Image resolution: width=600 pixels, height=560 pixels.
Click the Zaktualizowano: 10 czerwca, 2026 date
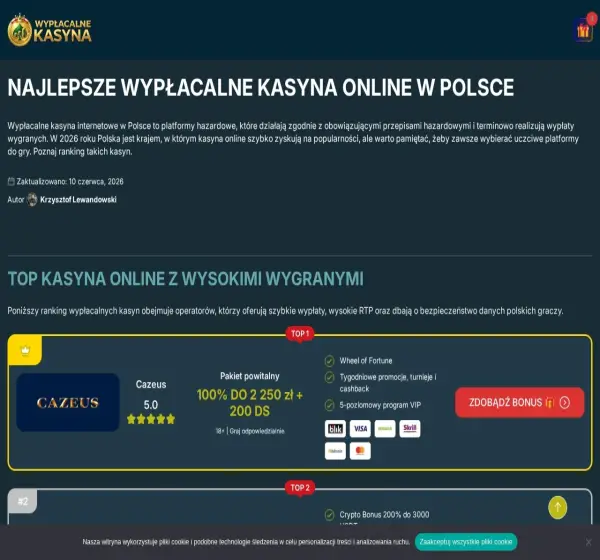point(70,181)
